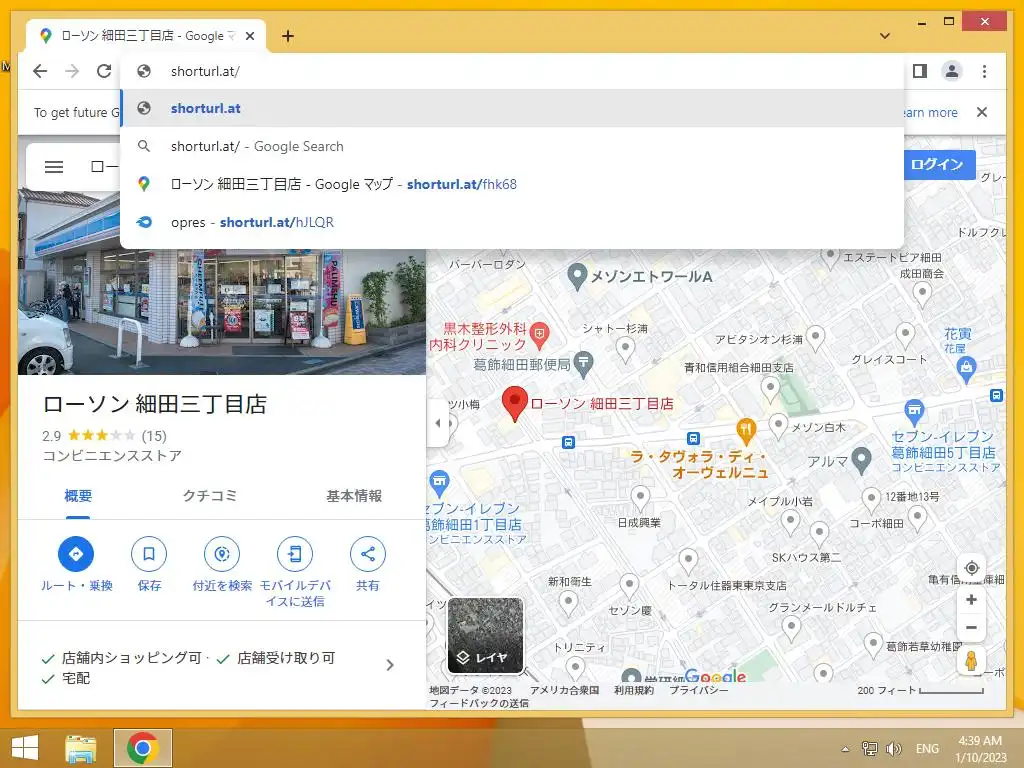Click the 保存 bookmark icon
The width and height of the screenshot is (1024, 768).
click(x=149, y=554)
